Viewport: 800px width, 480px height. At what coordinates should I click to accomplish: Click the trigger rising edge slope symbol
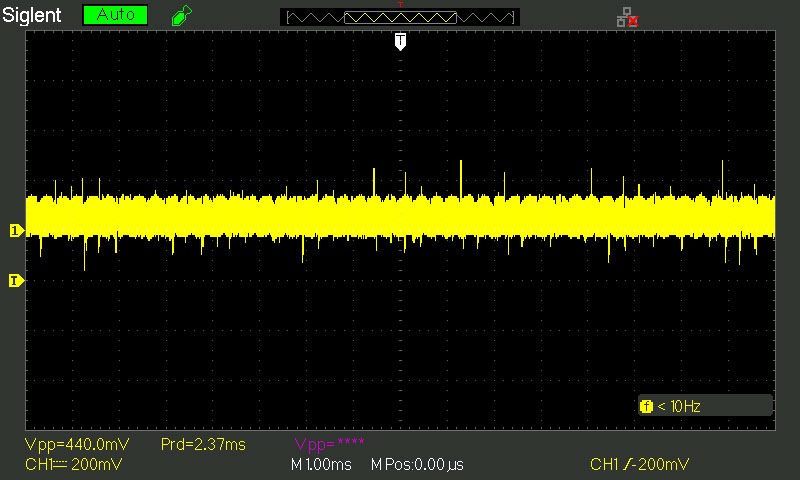629,464
